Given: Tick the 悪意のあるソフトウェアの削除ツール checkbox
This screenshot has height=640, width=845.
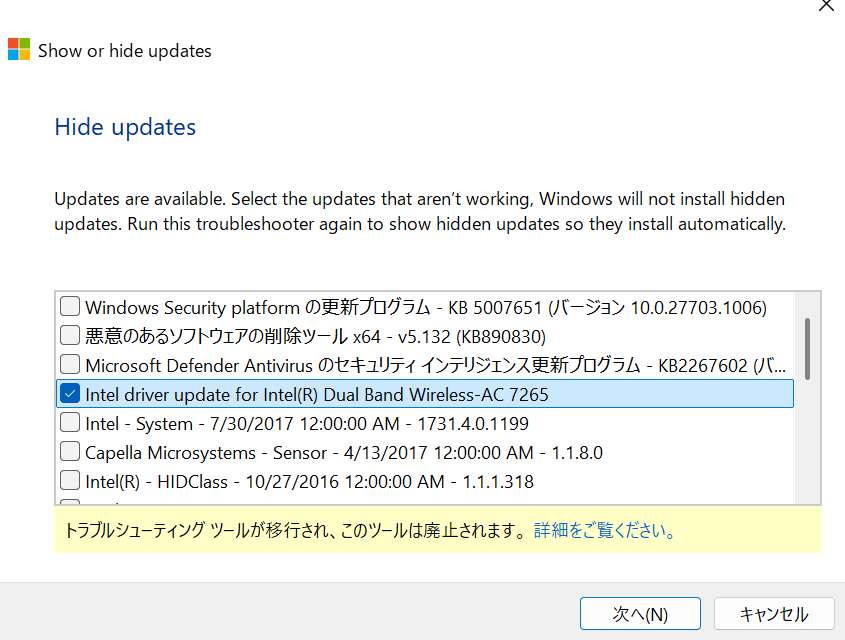Looking at the screenshot, I should [x=70, y=335].
